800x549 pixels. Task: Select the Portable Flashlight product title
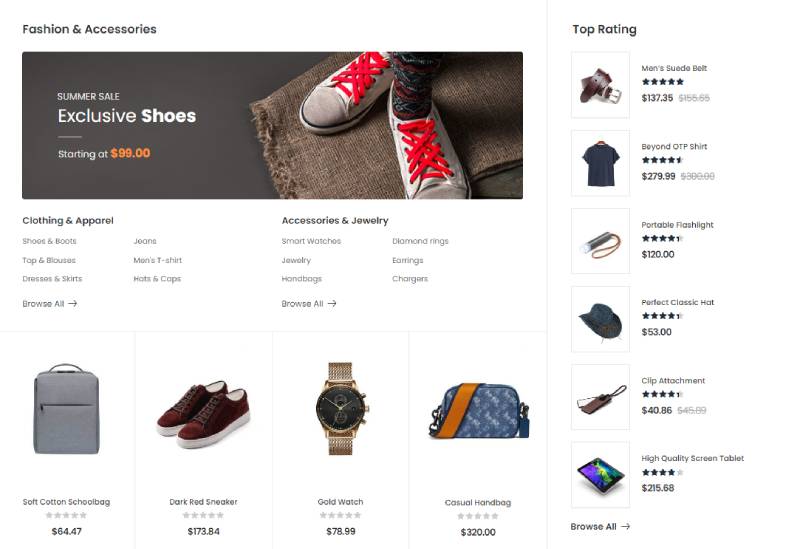tap(678, 225)
